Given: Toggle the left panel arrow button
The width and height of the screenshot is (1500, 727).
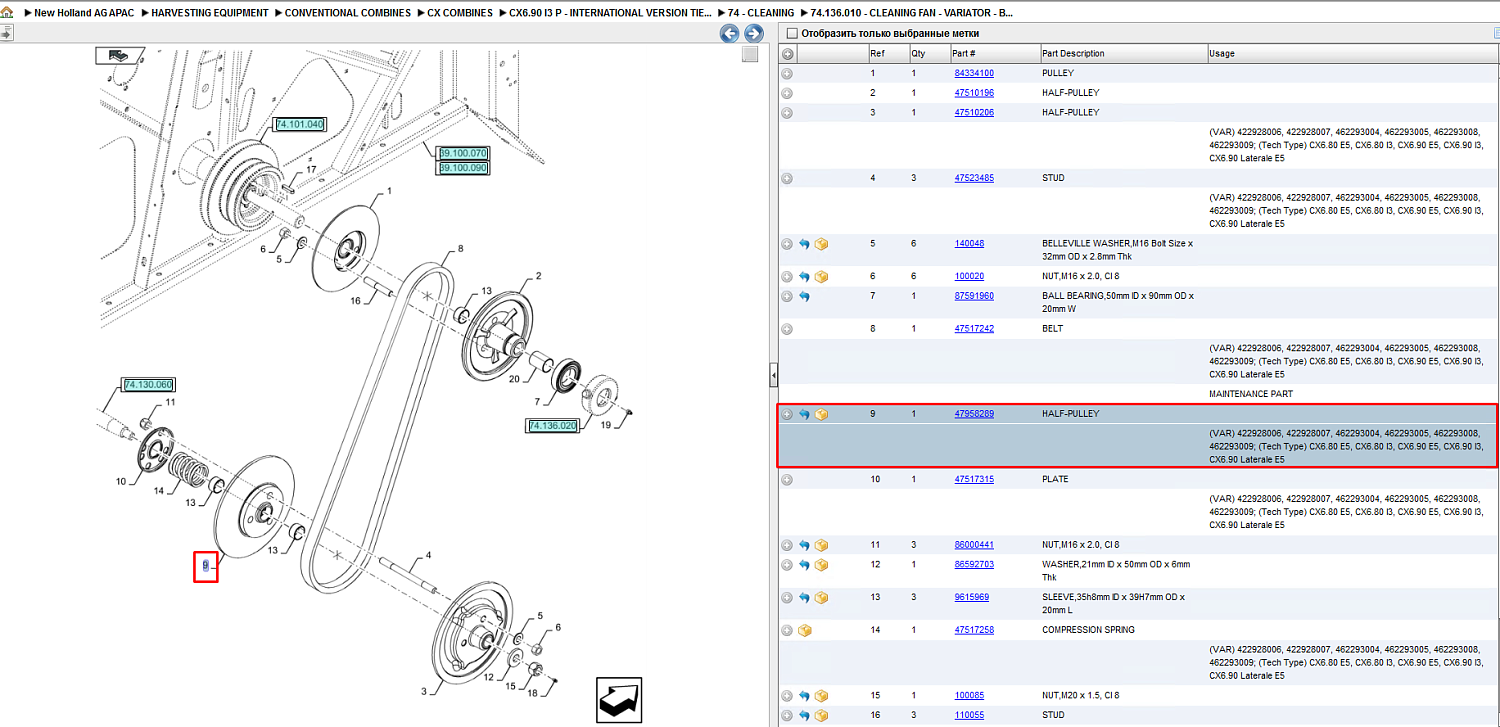Looking at the screenshot, I should pyautogui.click(x=6, y=33).
